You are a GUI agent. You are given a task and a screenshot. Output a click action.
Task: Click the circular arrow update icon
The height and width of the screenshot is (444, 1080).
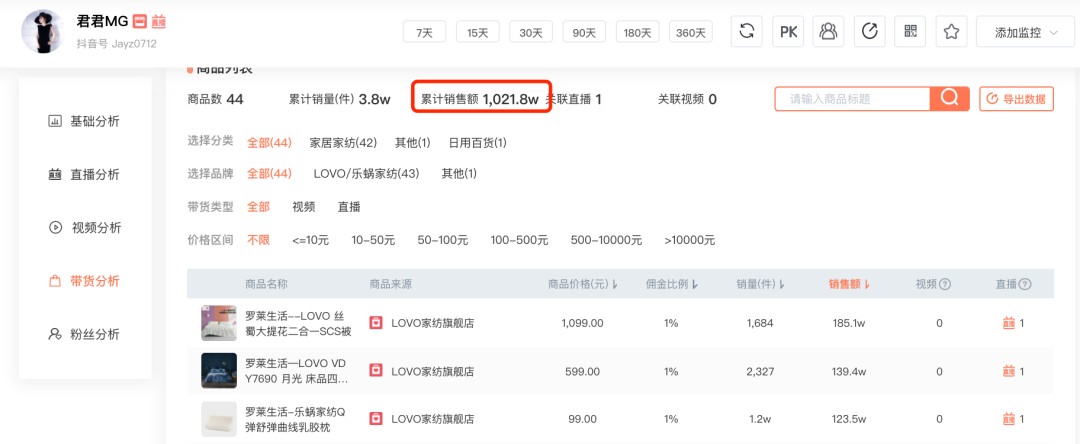click(x=870, y=32)
